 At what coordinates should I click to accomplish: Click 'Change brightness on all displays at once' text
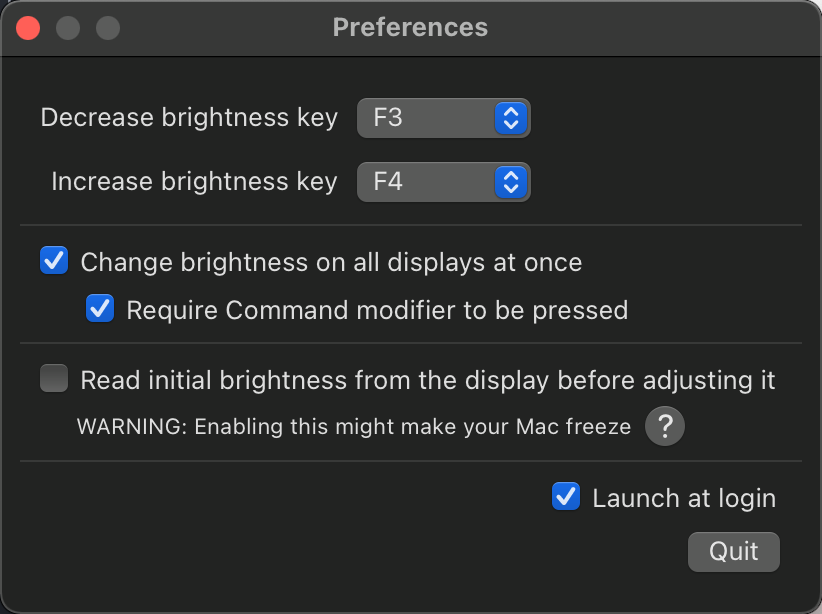[331, 262]
